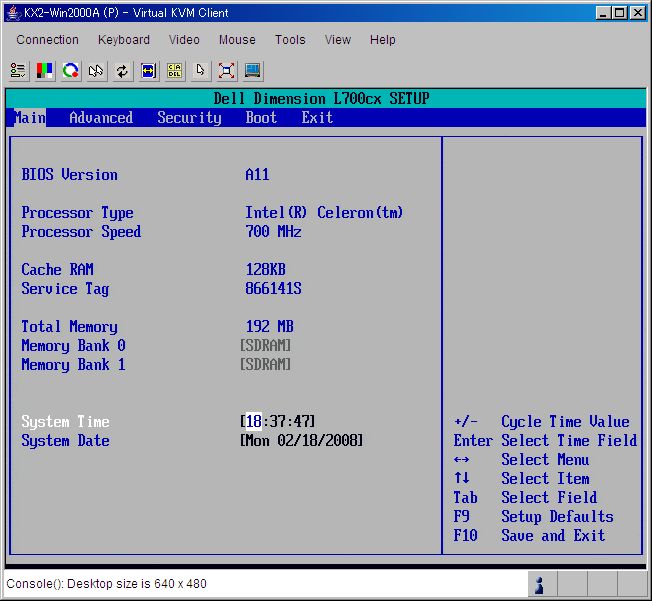652x601 pixels.
Task: Click the auto-sense video settings icon
Action: [148, 71]
